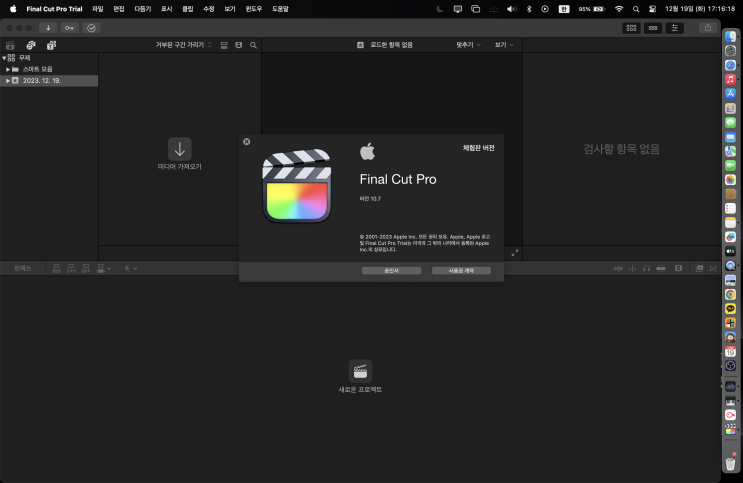Expand the '스마트 모음' folder
Screen dimensions: 743x483
click(8, 69)
